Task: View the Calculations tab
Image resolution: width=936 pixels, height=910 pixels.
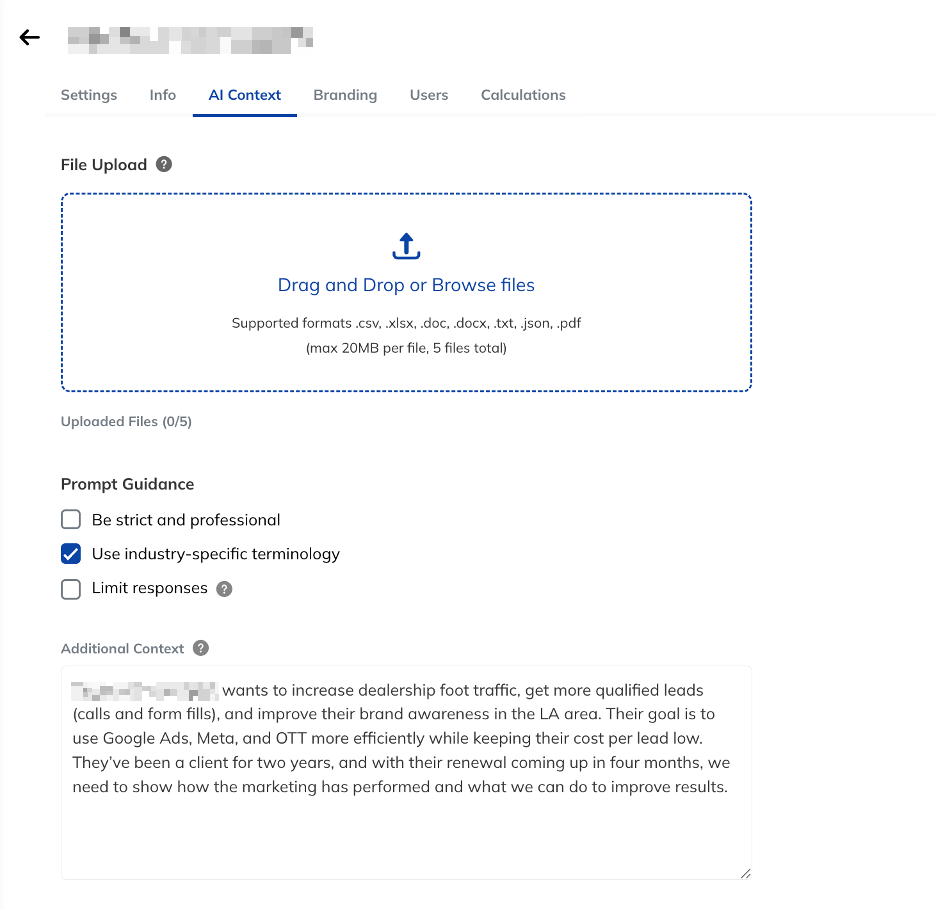Action: [x=523, y=95]
